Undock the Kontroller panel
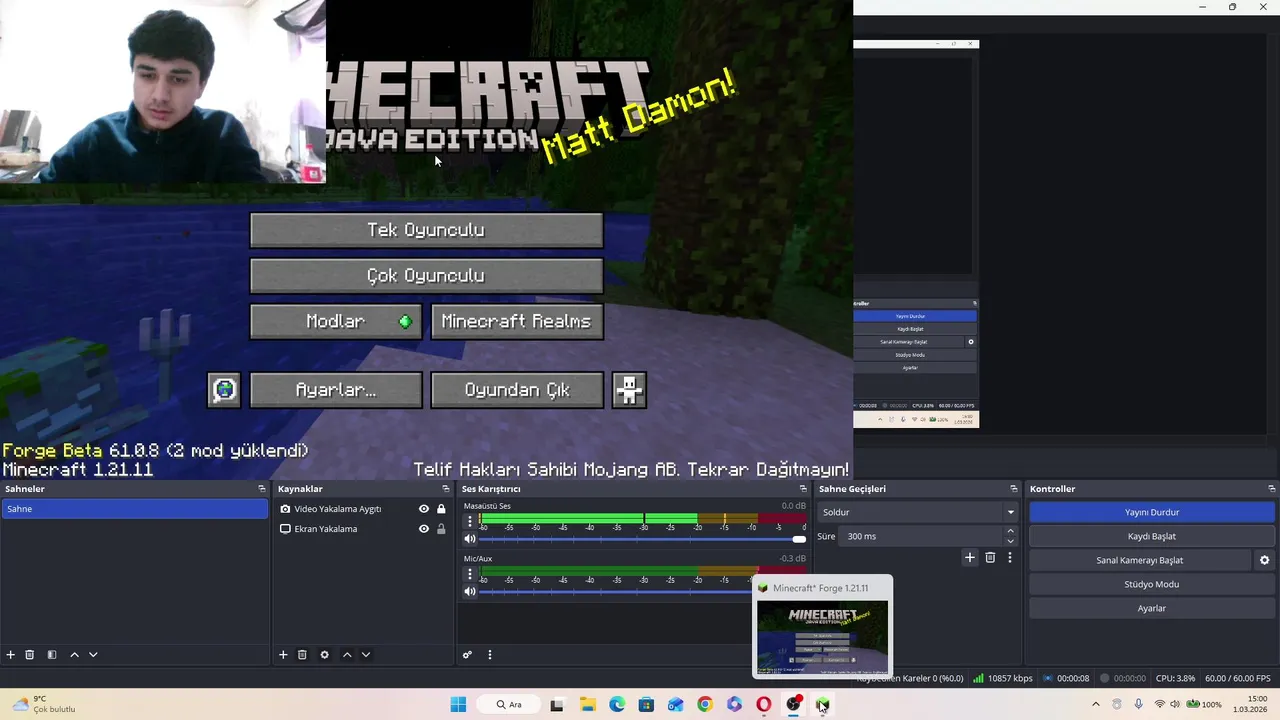This screenshot has width=1280, height=720. pyautogui.click(x=1272, y=489)
